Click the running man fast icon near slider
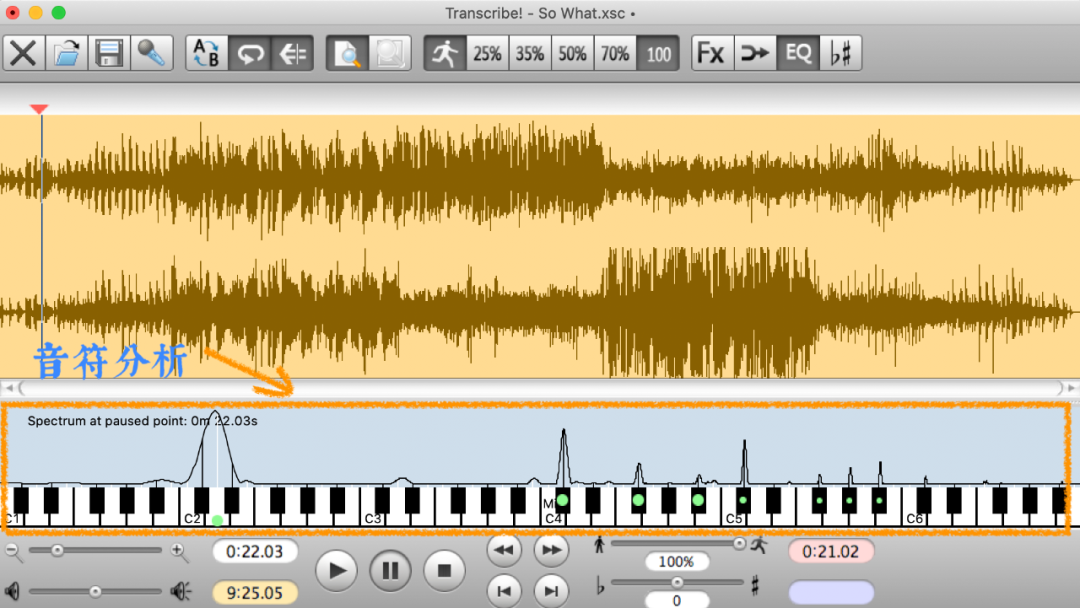The height and width of the screenshot is (608, 1080). [759, 544]
